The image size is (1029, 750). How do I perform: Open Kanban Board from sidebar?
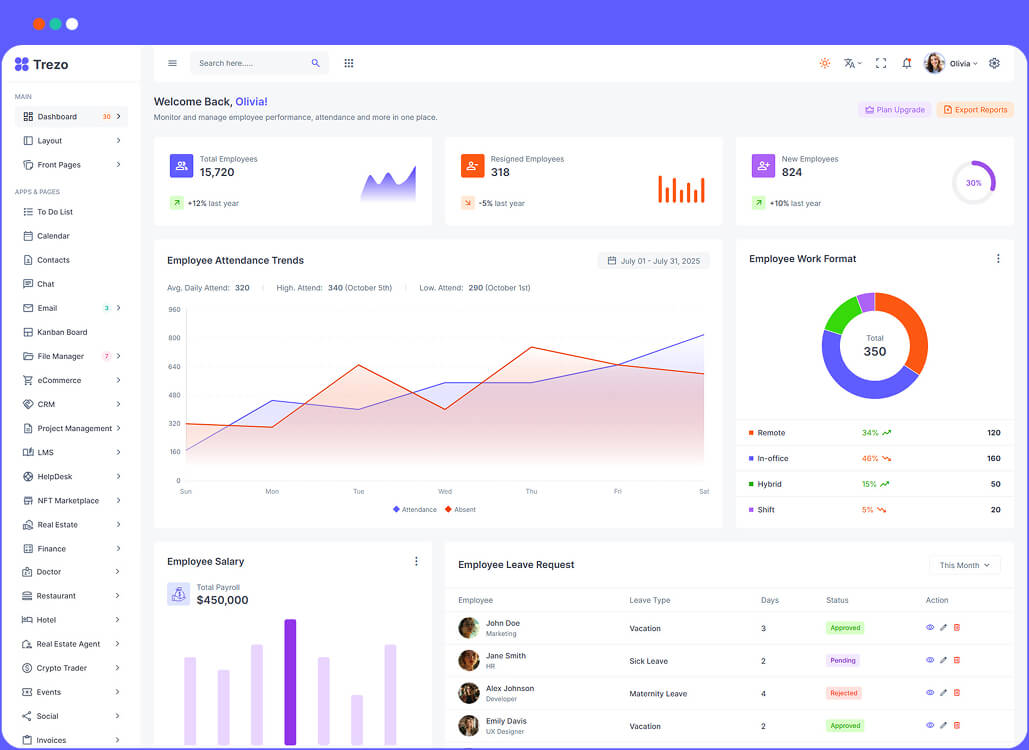point(62,332)
